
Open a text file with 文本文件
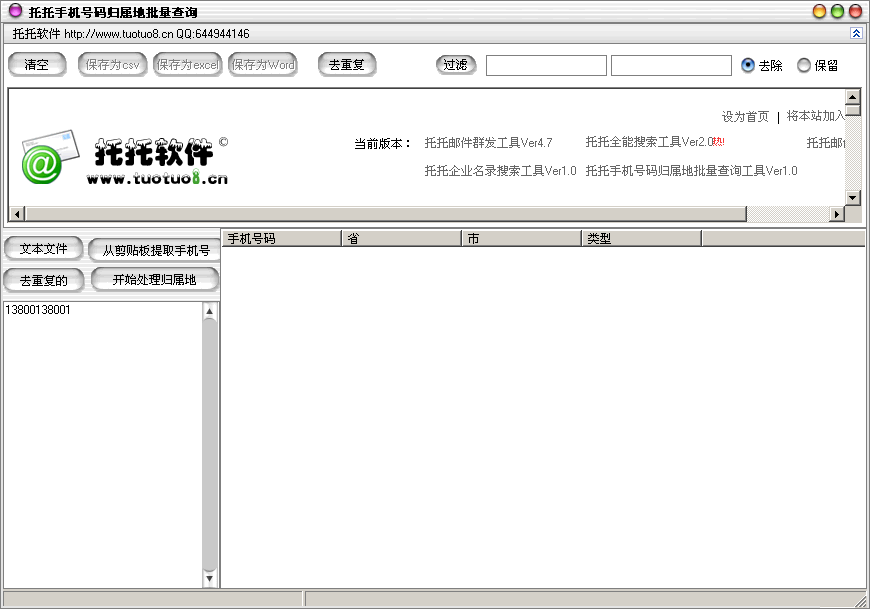(x=43, y=248)
